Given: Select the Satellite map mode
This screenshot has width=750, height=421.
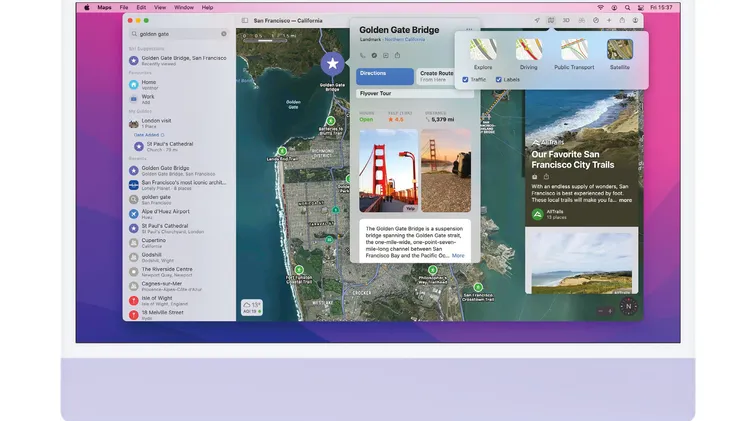Looking at the screenshot, I should point(619,55).
